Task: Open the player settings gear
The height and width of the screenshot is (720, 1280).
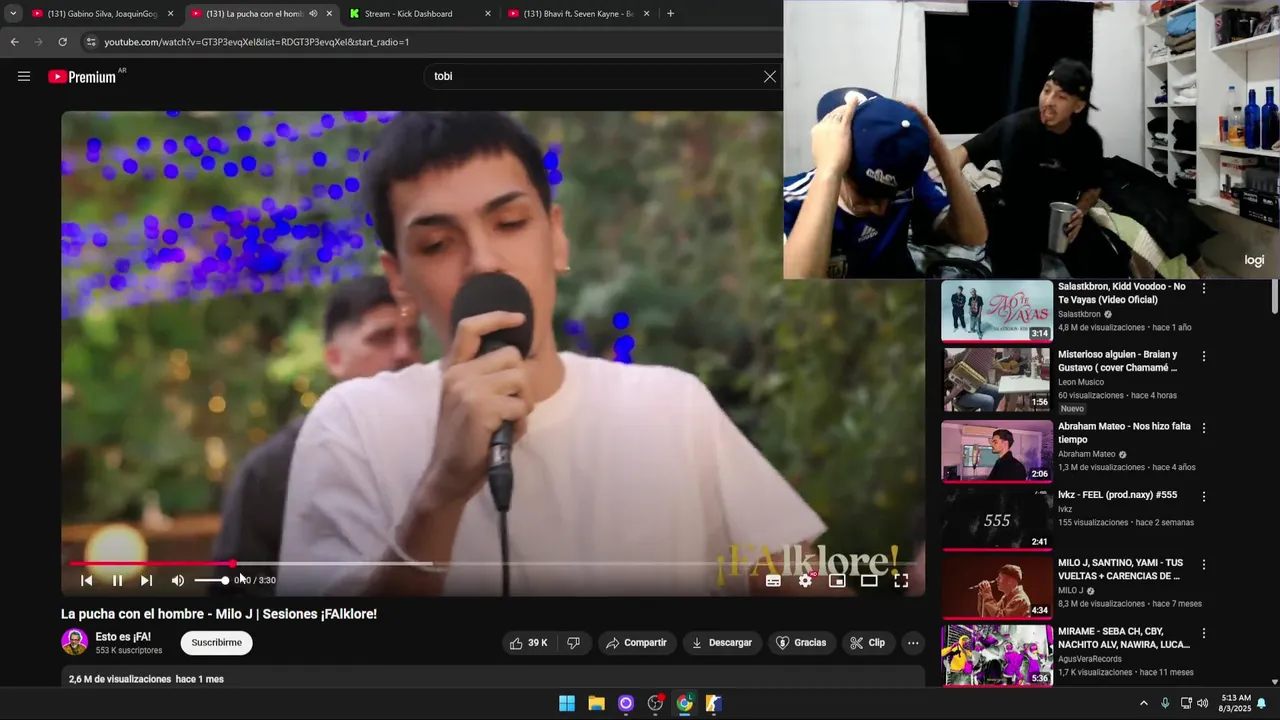Action: click(805, 580)
